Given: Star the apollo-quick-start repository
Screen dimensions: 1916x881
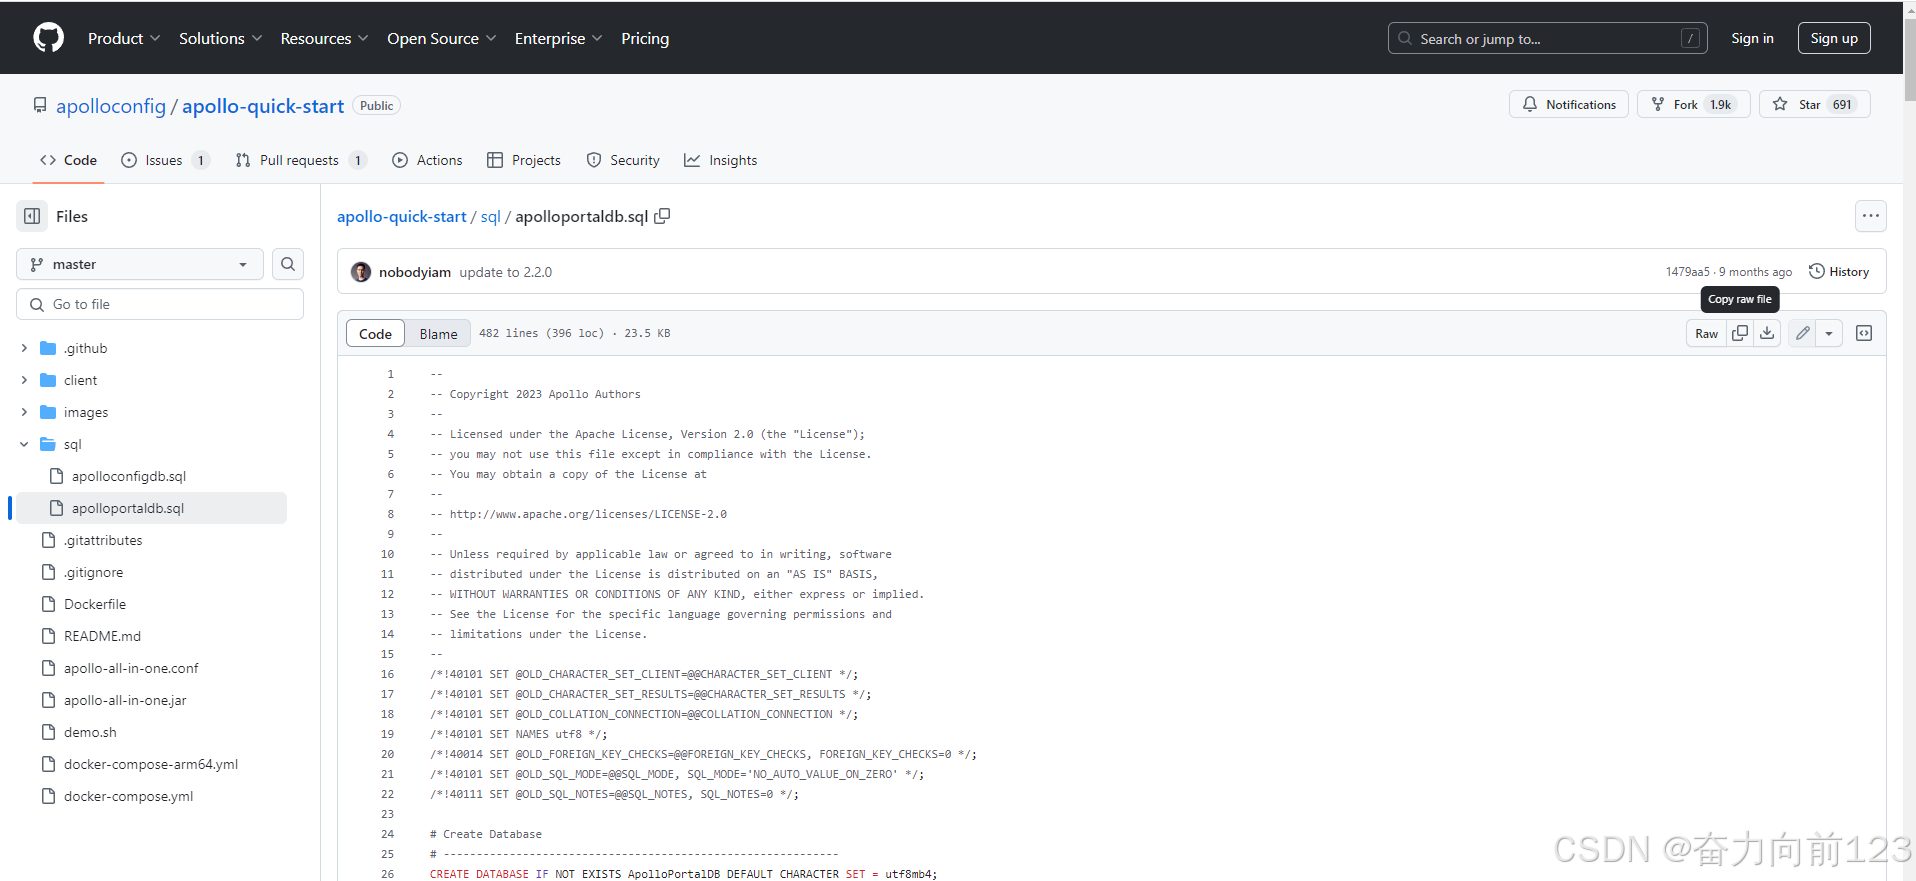Looking at the screenshot, I should 1814,104.
